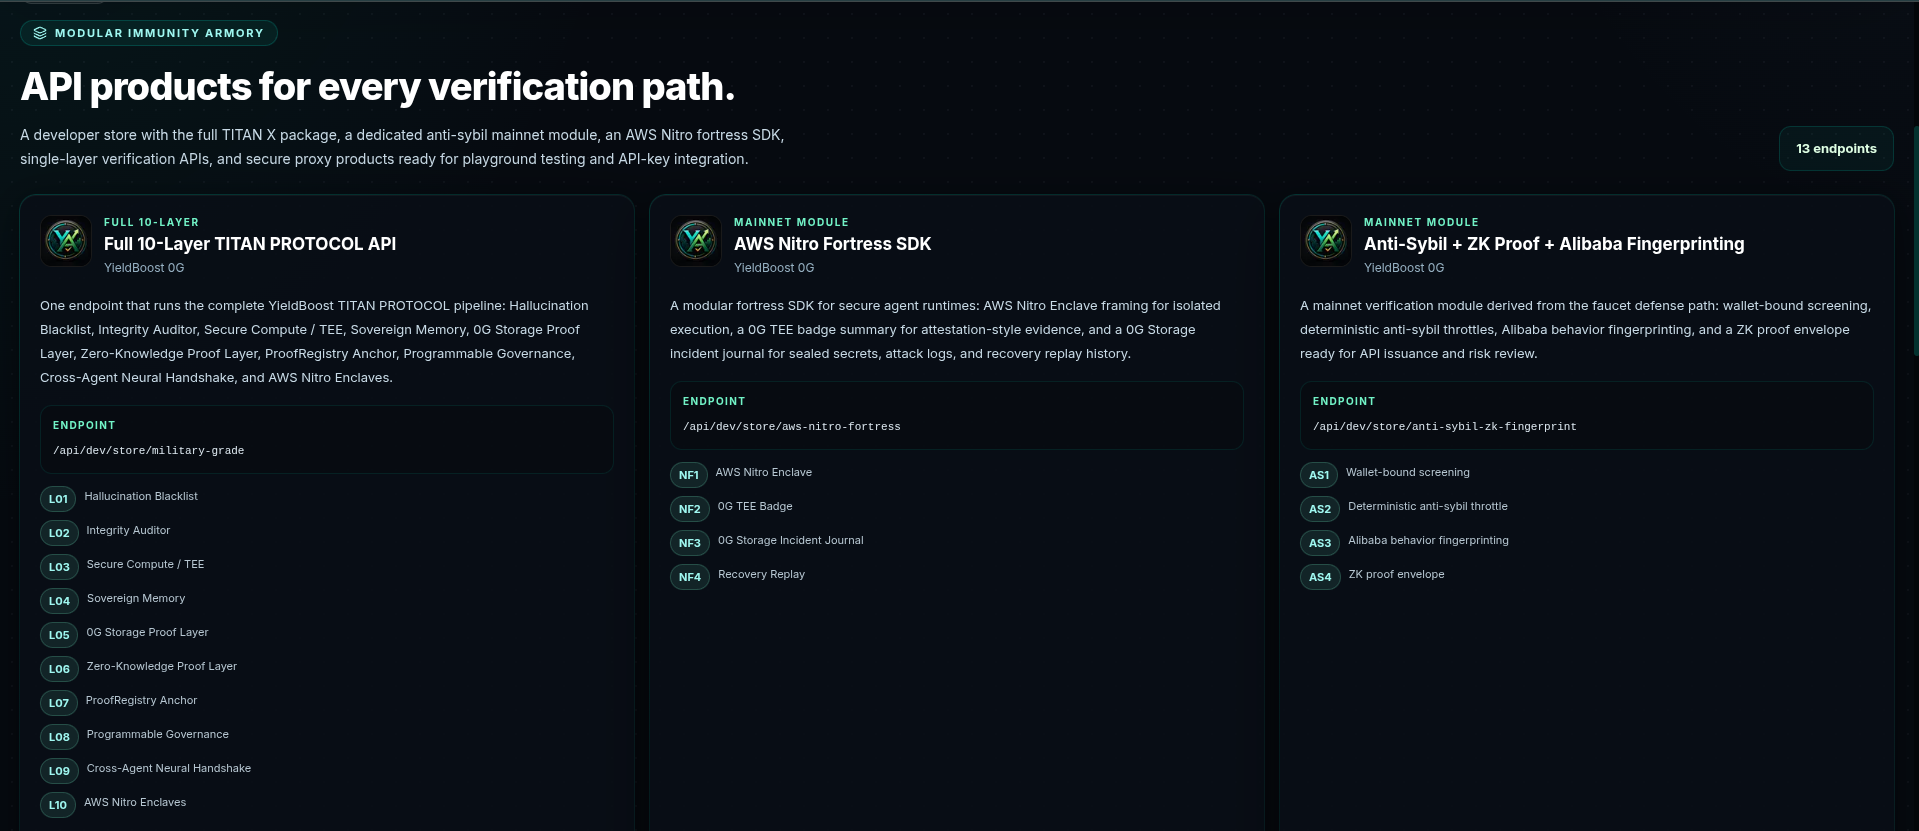Open the 'AWS Nitro Fortress SDK' title
This screenshot has height=831, width=1919.
click(x=832, y=244)
